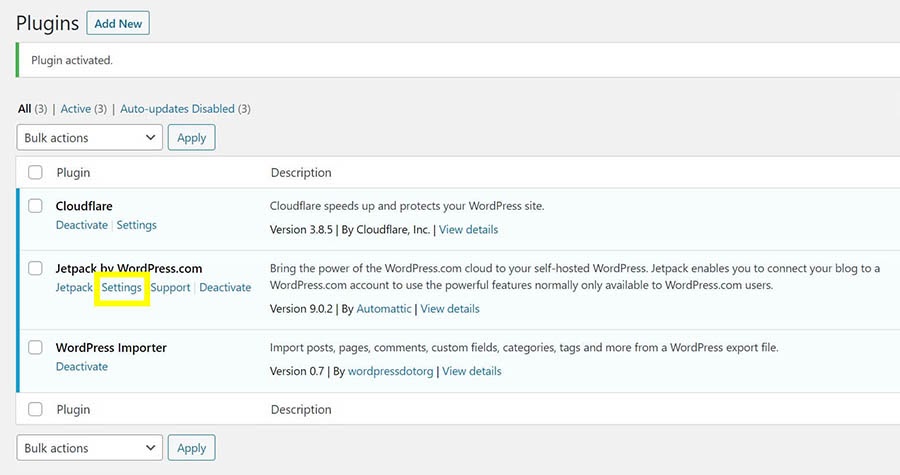
Task: Open the Jetpack link under Jetpack plugin
Action: [73, 287]
